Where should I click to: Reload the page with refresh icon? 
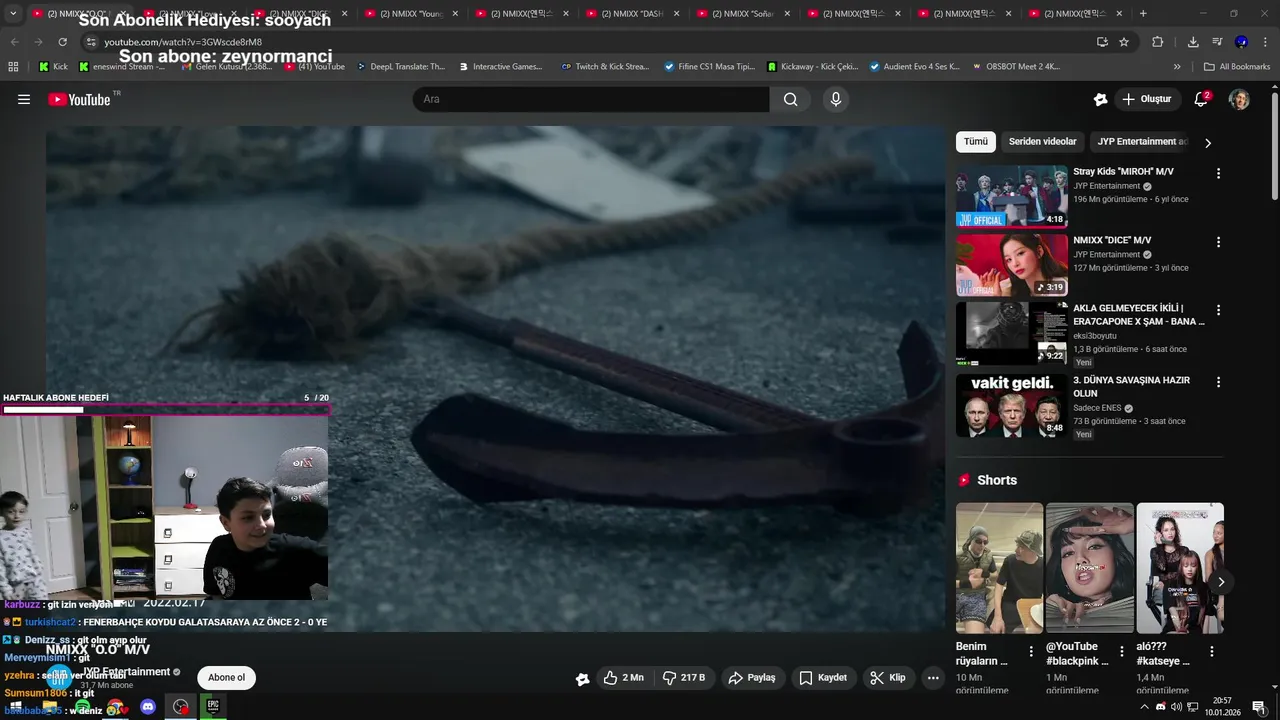tap(62, 42)
